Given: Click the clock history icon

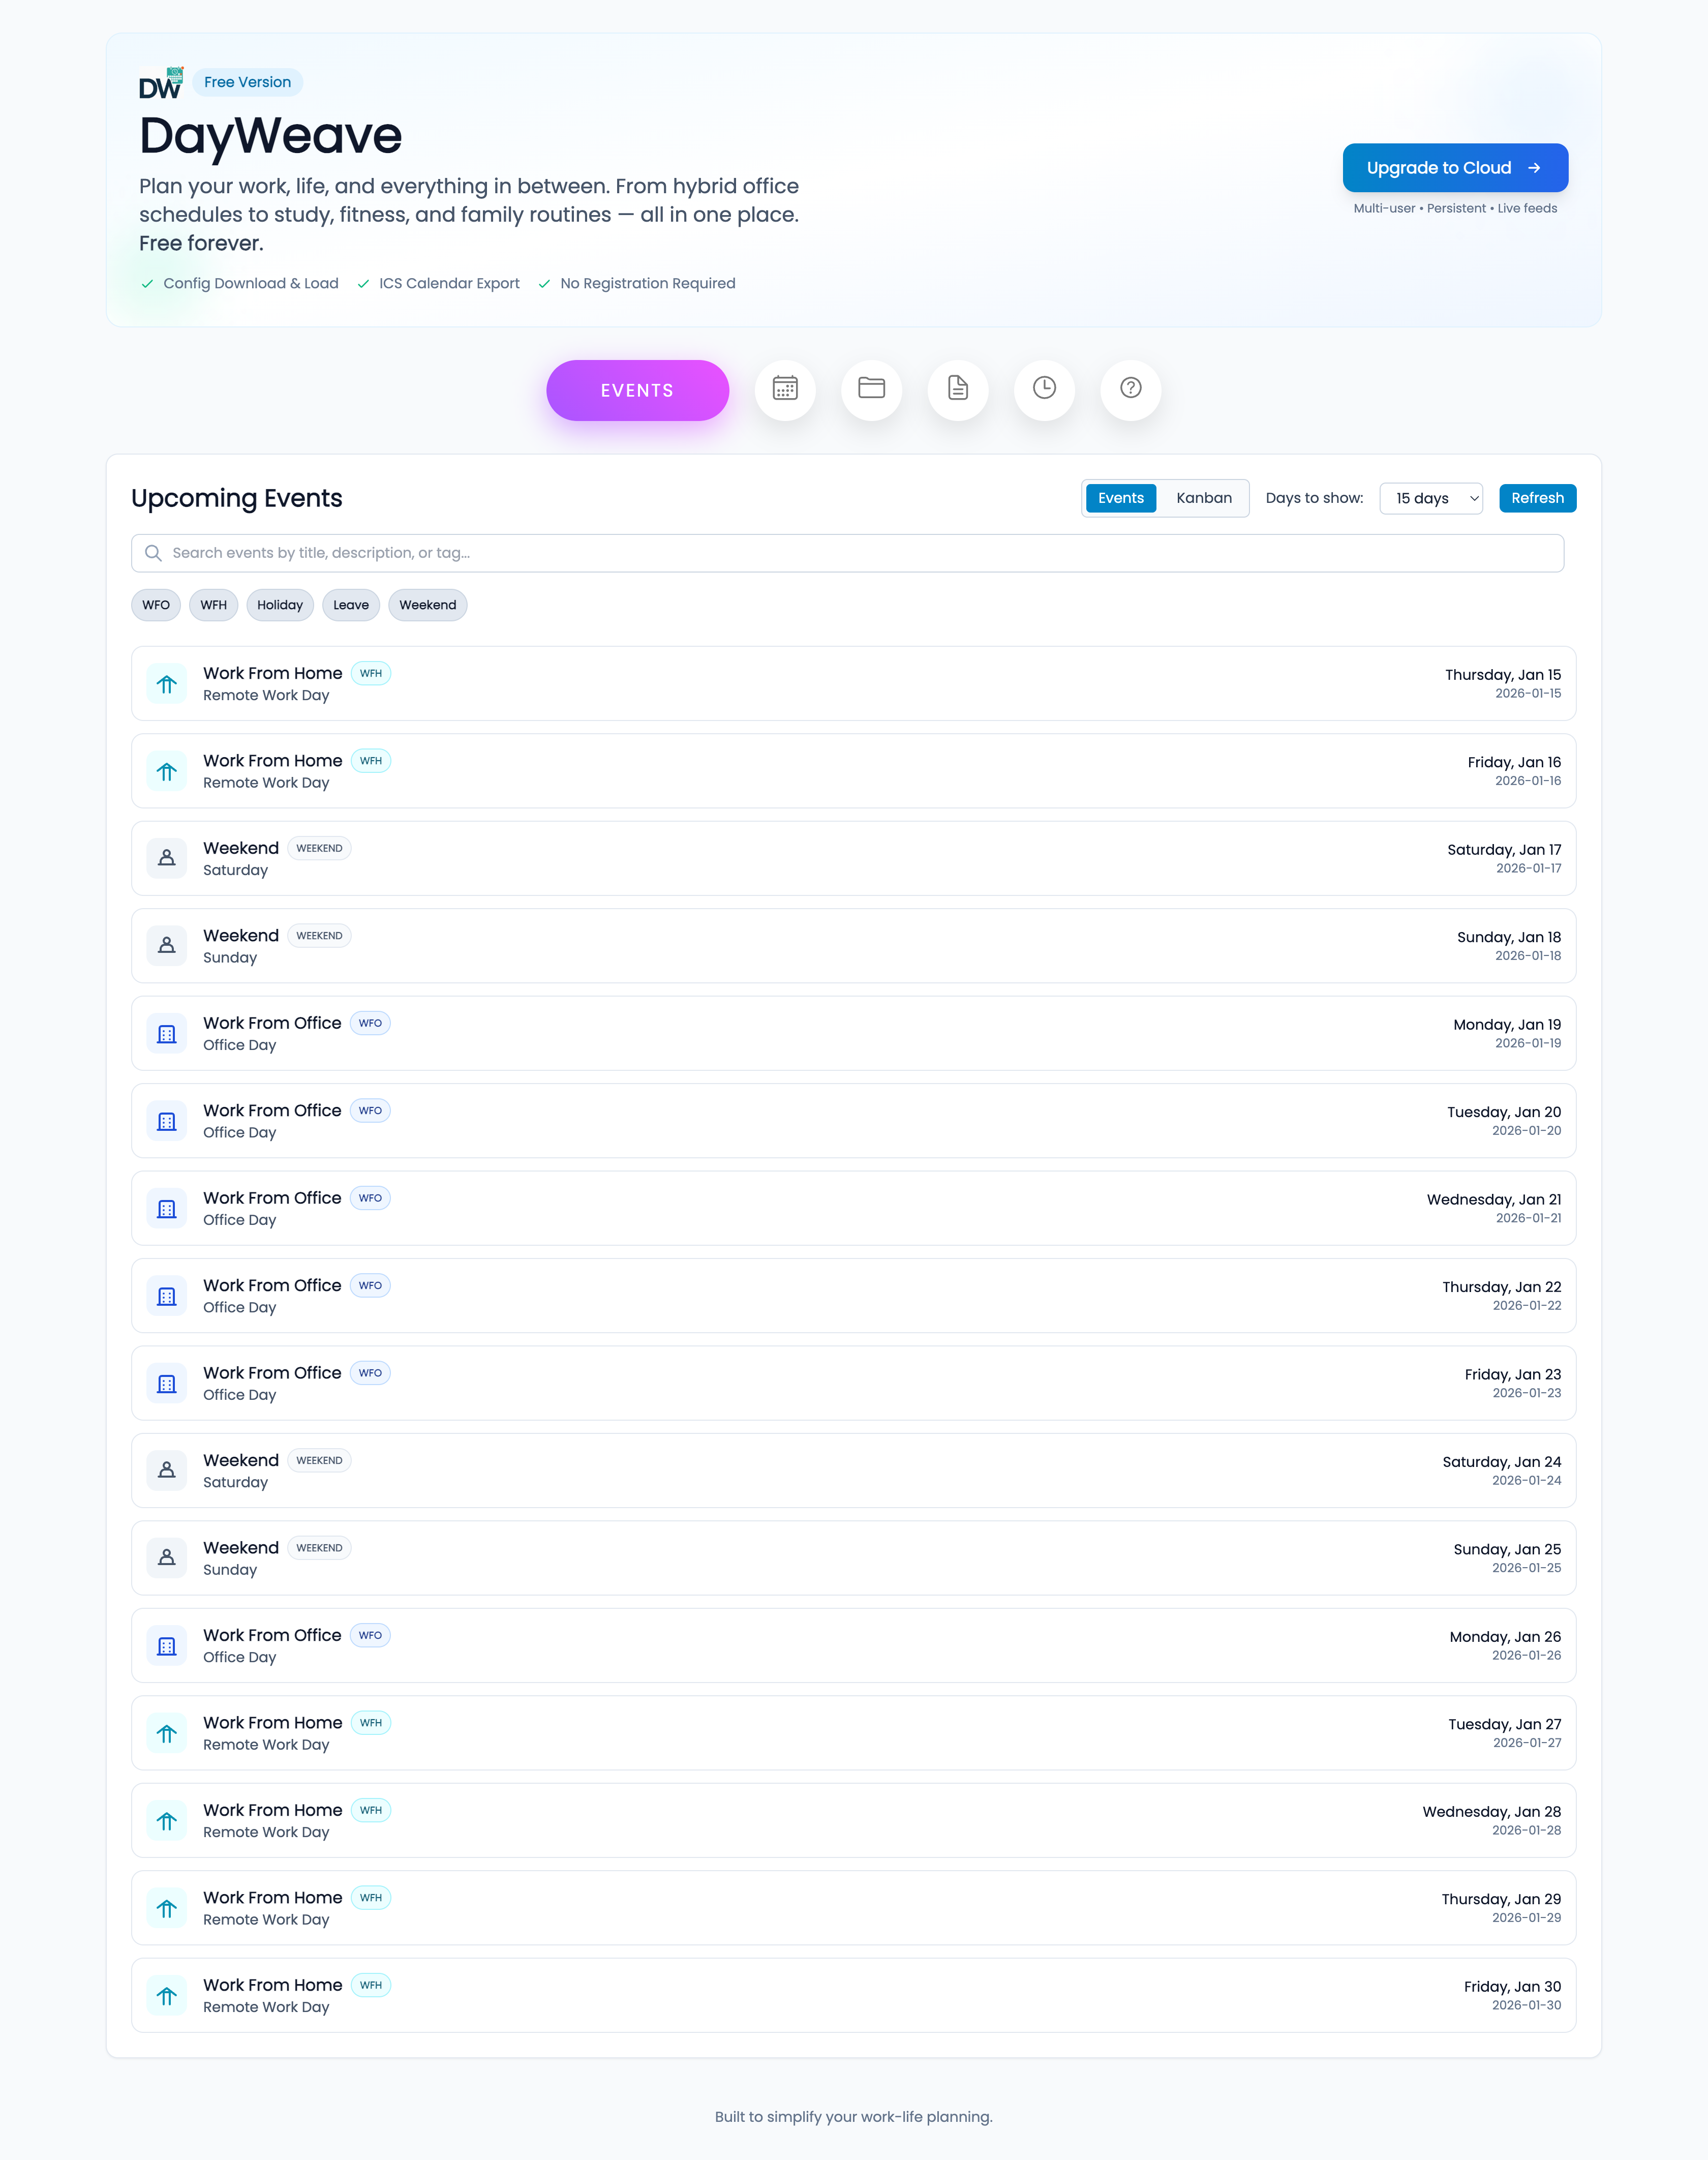Looking at the screenshot, I should coord(1044,390).
